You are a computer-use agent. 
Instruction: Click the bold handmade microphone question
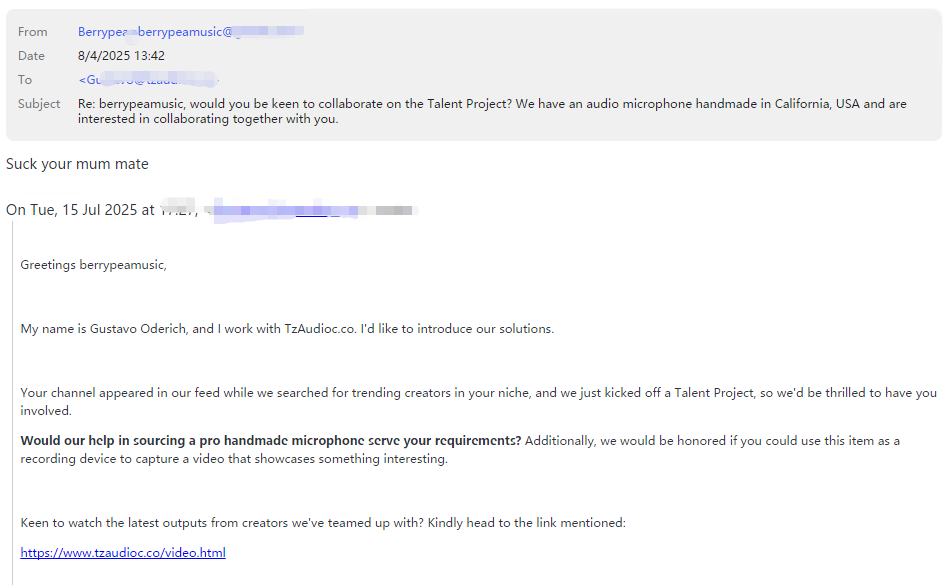(x=271, y=441)
